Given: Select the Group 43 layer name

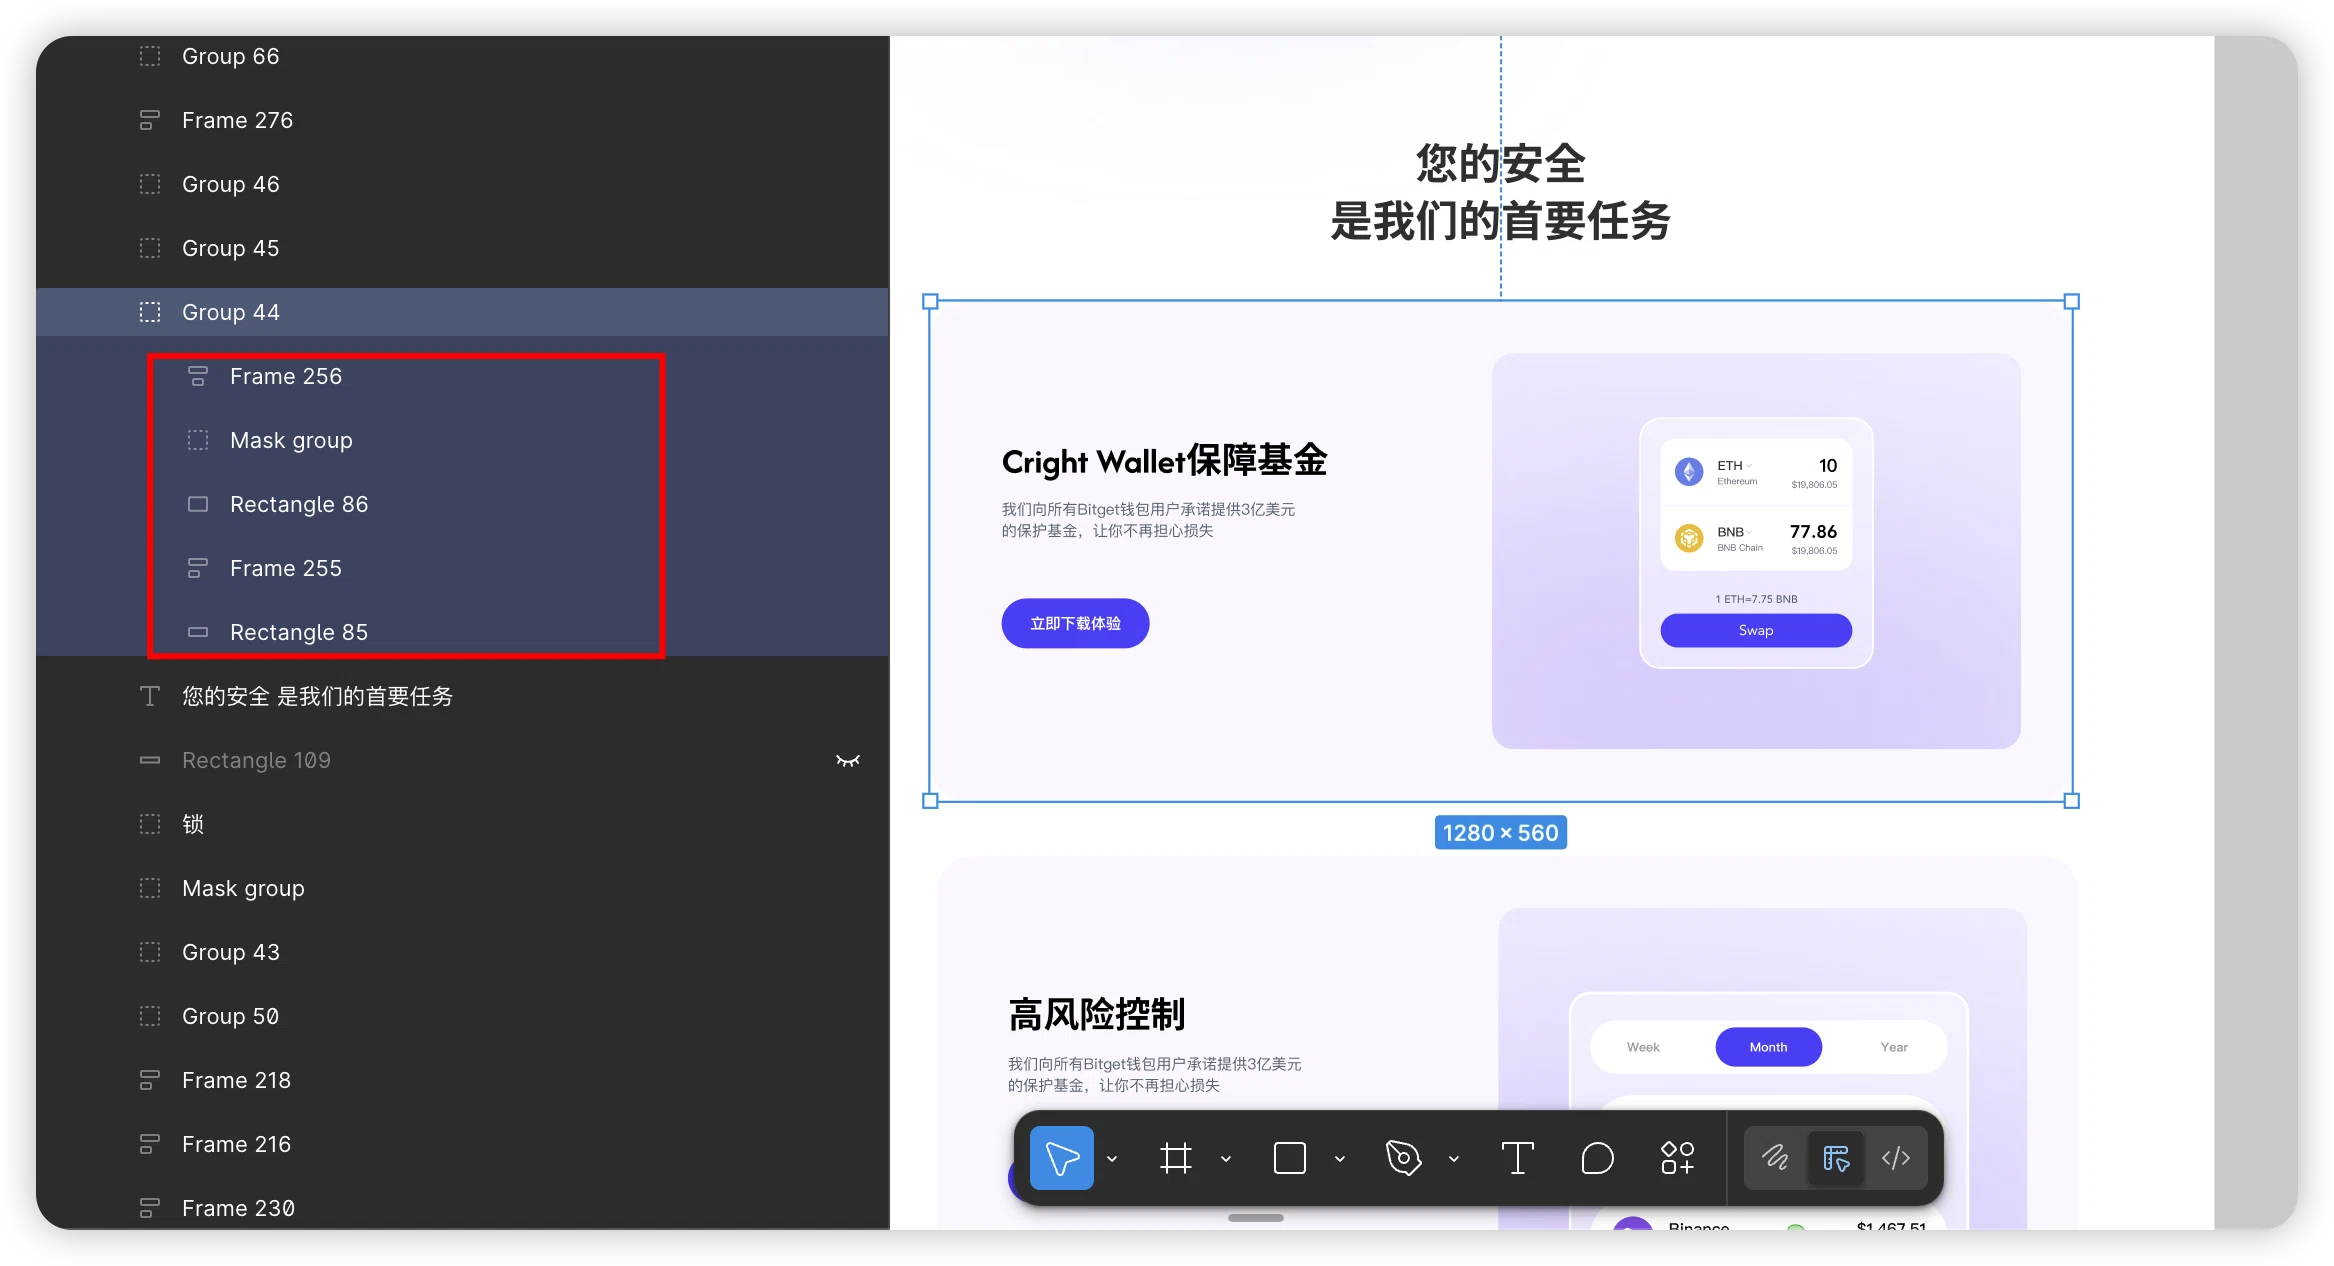Looking at the screenshot, I should tap(231, 952).
